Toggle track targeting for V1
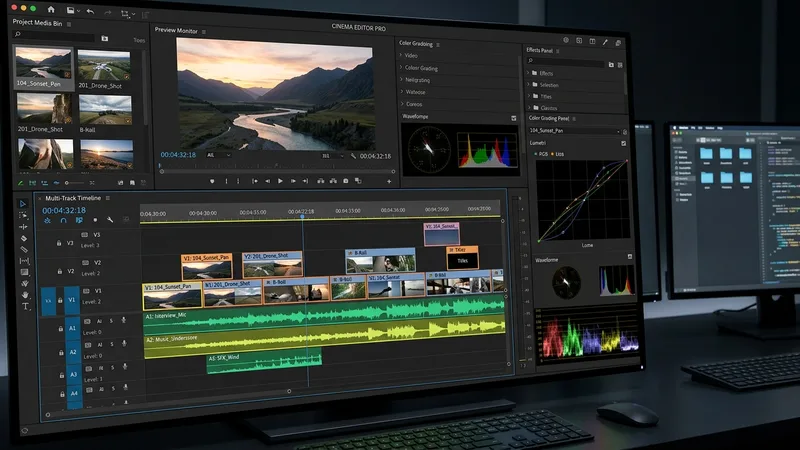800x450 pixels. (71, 300)
